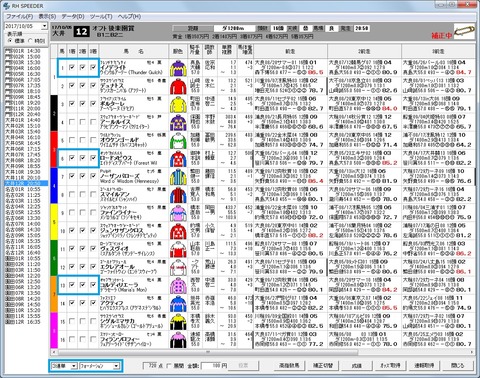Viewport: 480px width, 378px height.
Task: Click the yellow-black silks icon for horse 15
Action: [178, 321]
